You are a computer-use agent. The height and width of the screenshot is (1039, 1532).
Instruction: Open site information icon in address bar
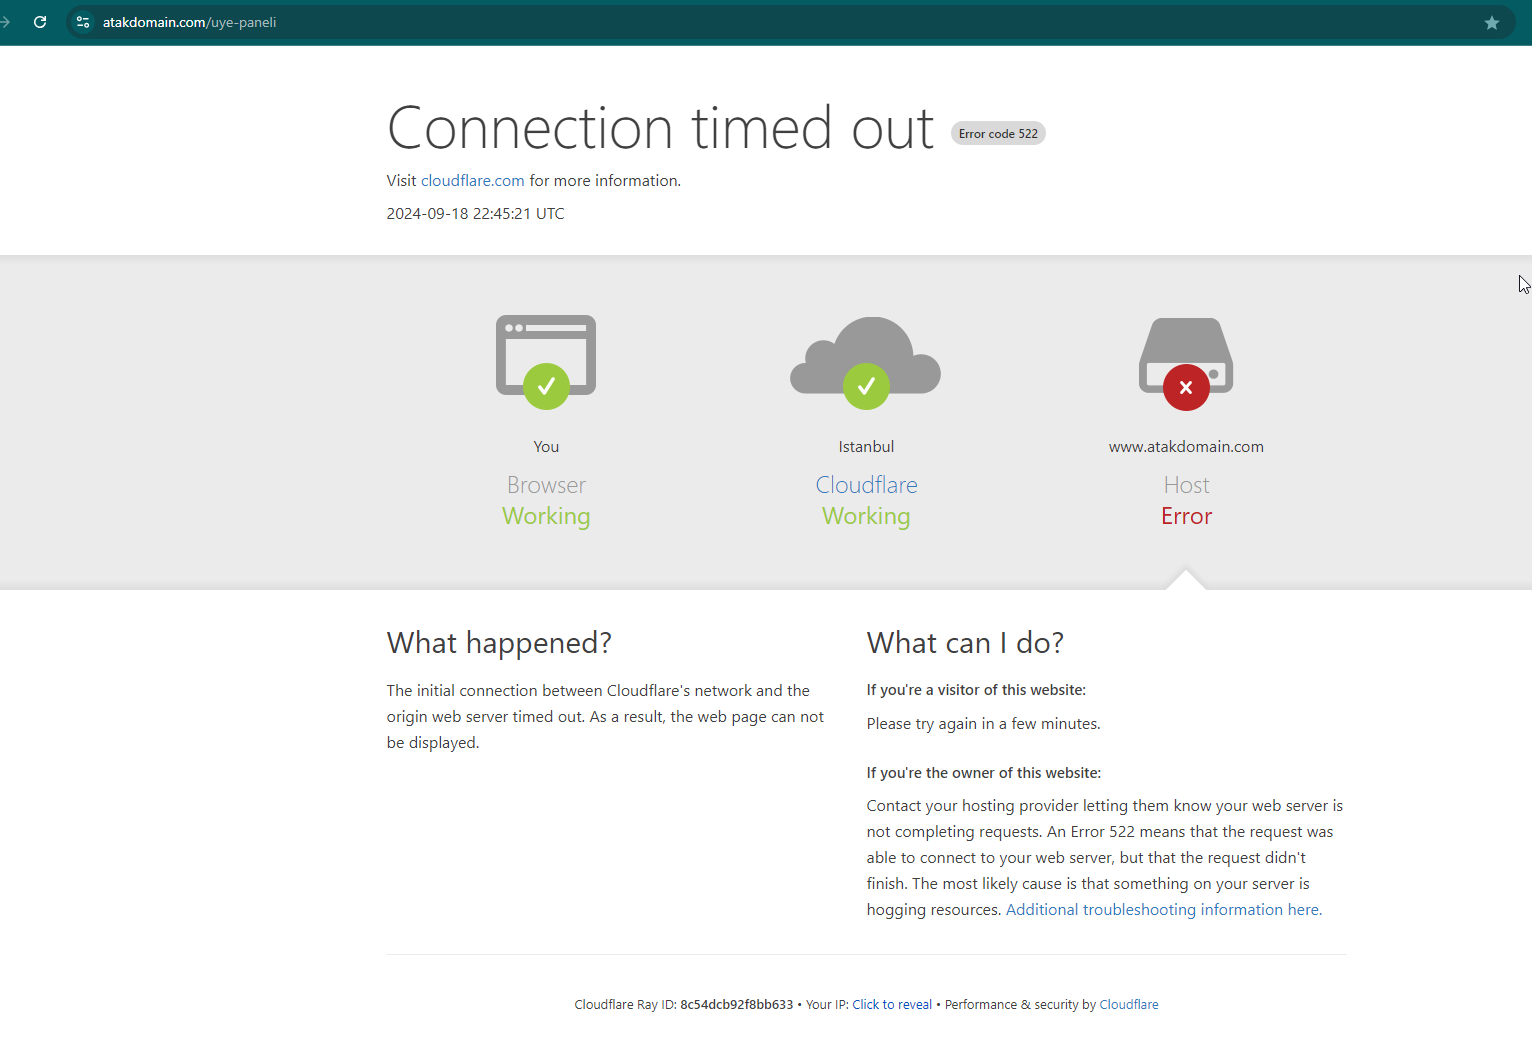pyautogui.click(x=83, y=22)
